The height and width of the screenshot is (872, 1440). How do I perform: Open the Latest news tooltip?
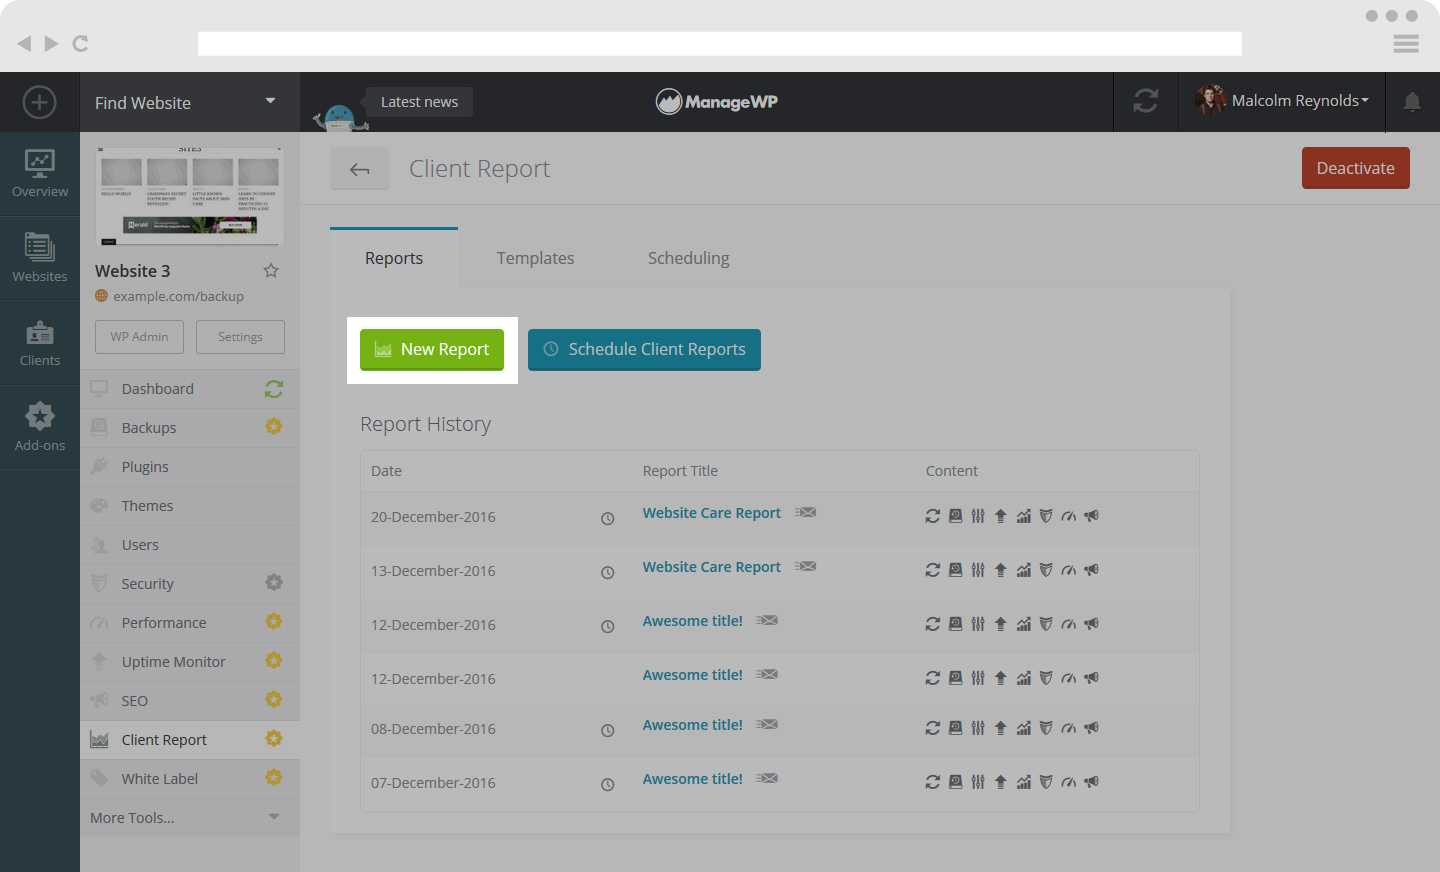click(419, 102)
